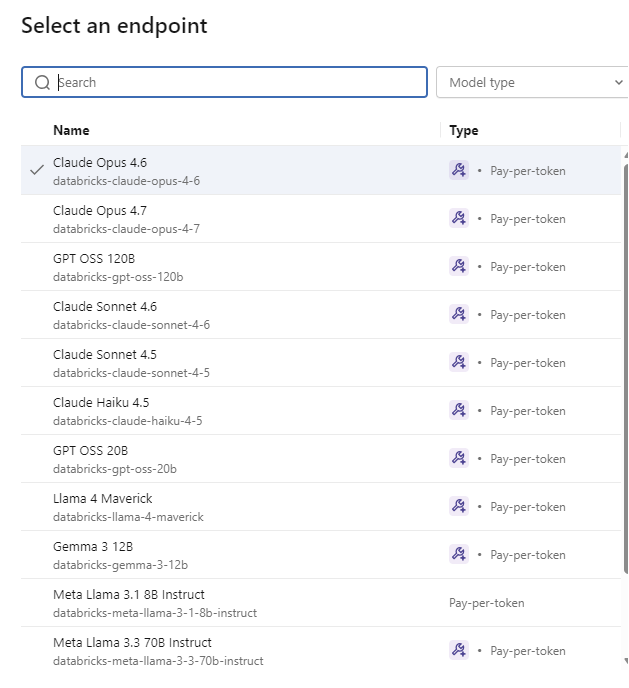
Task: Click the tool icon in Meta Llama 3.3 70B row
Action: pyautogui.click(x=459, y=650)
